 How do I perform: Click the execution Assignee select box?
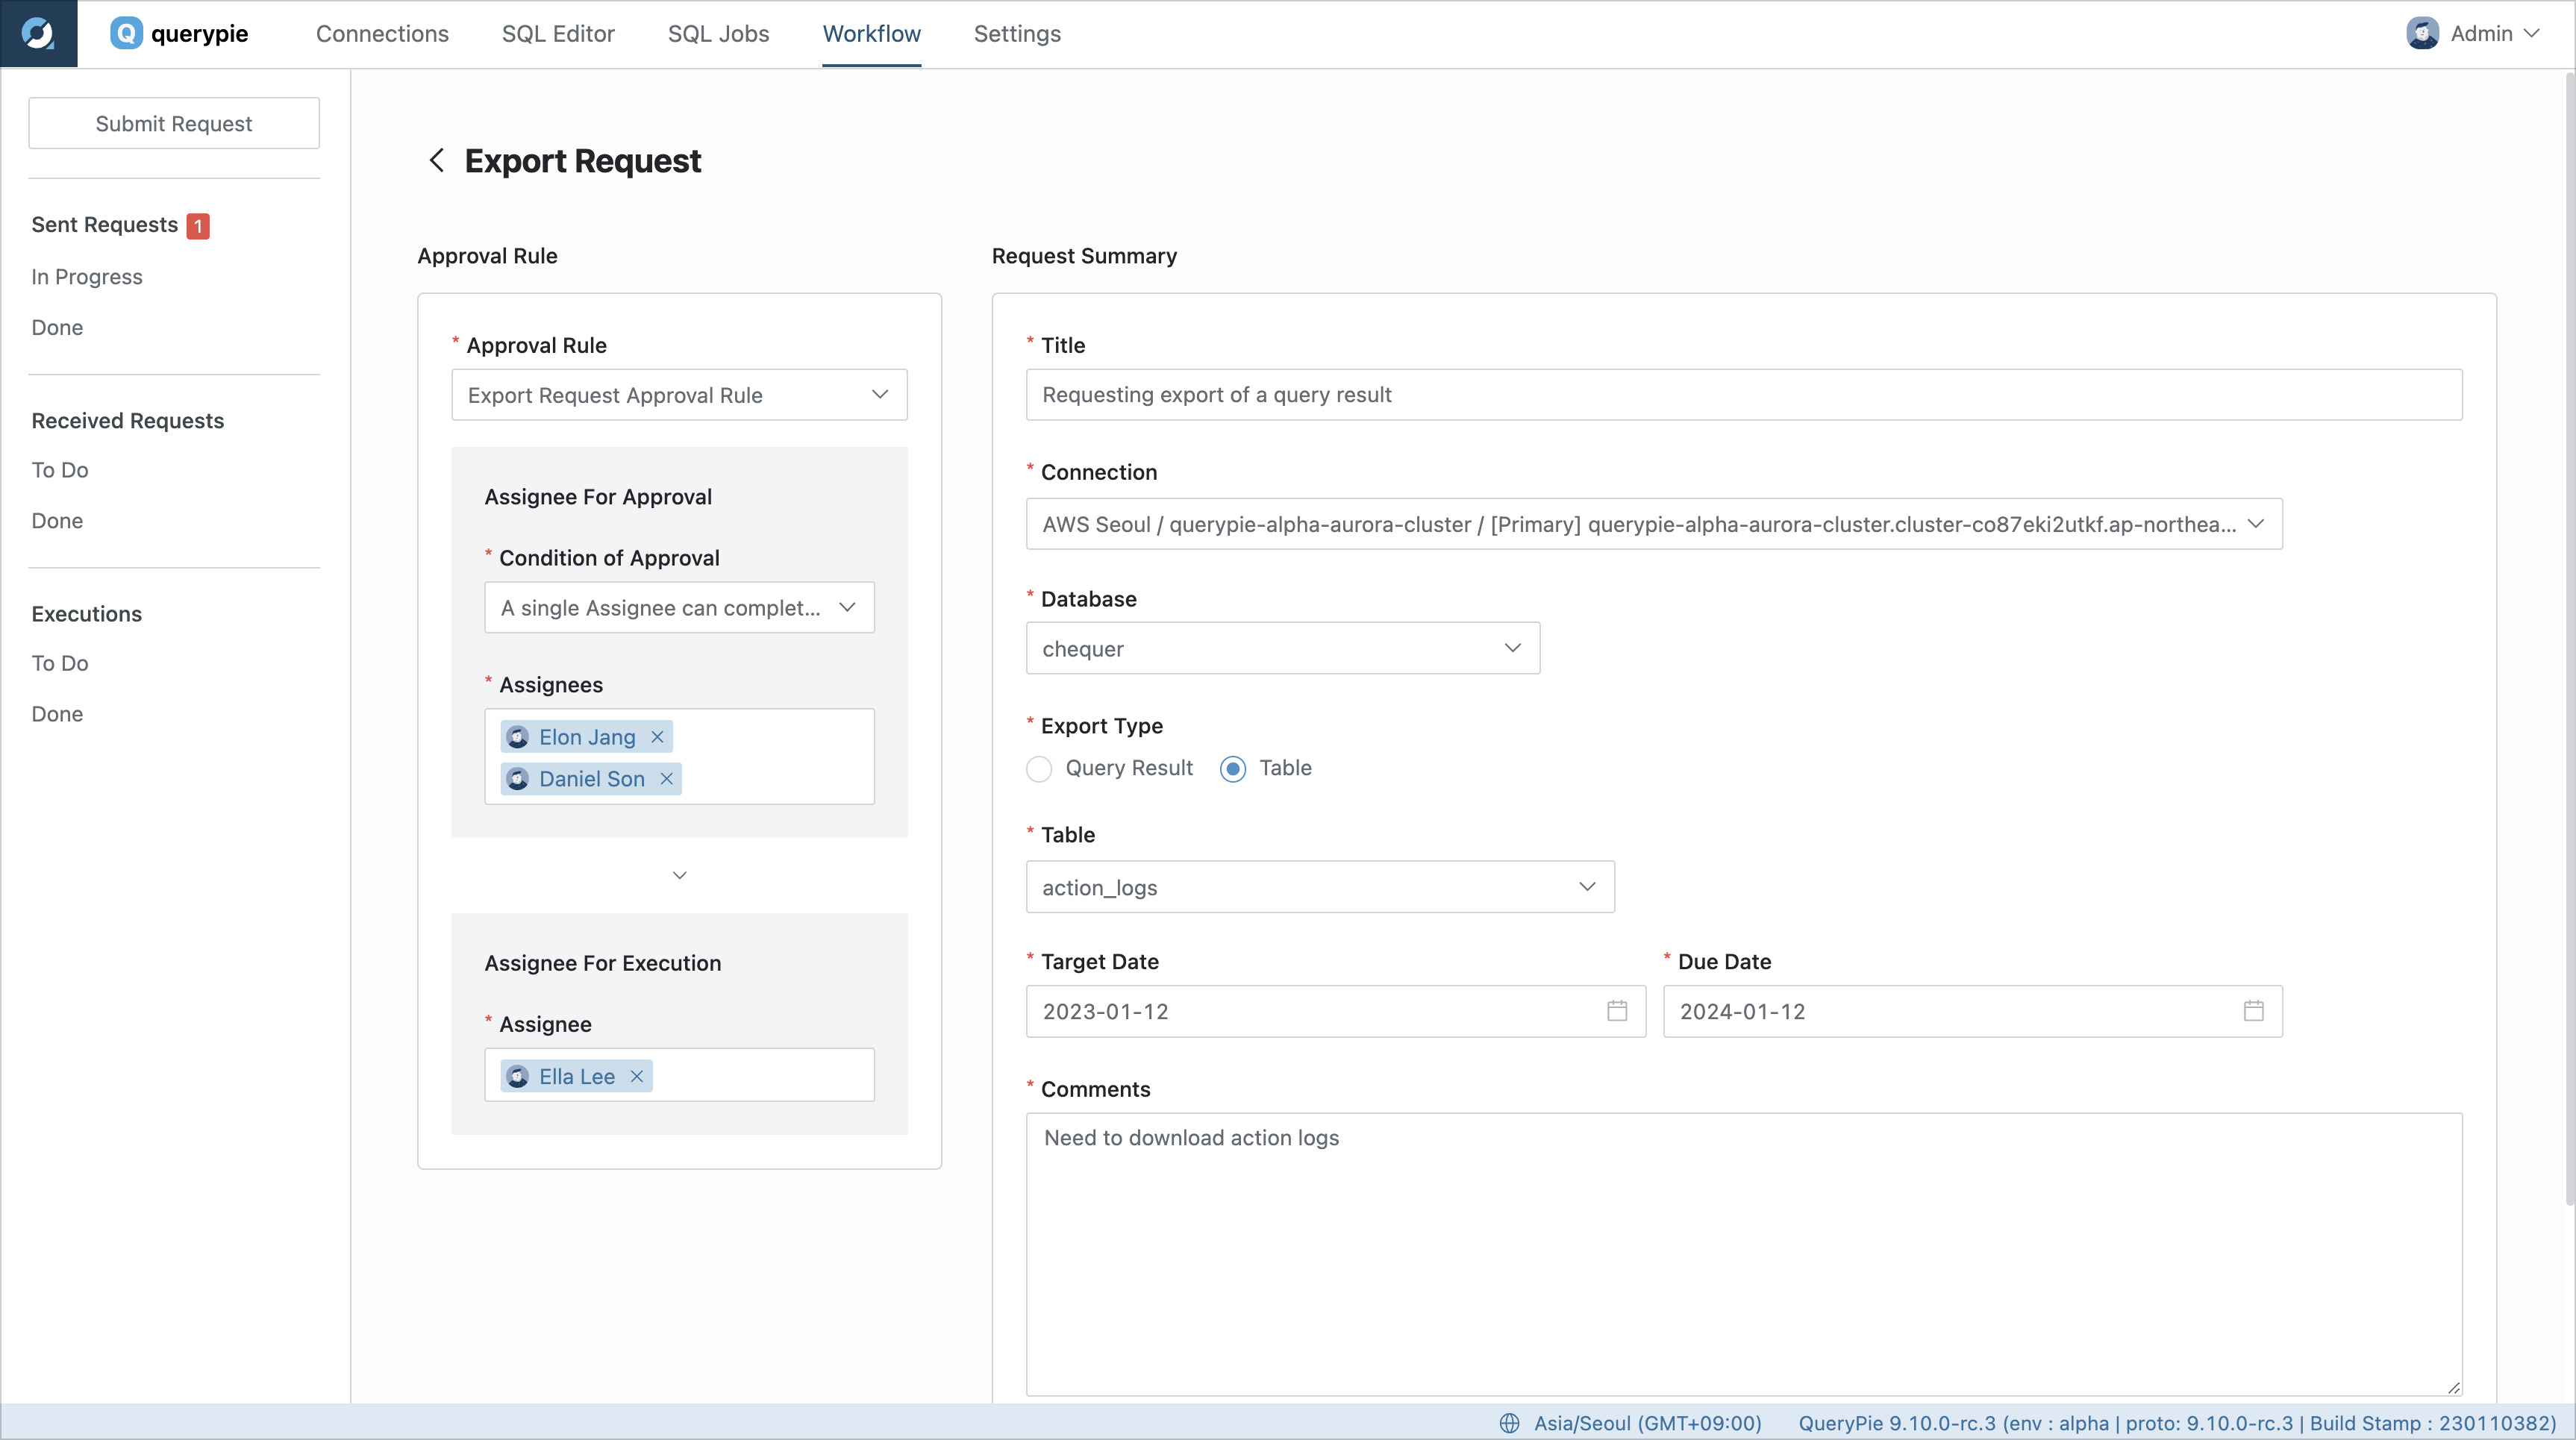click(679, 1075)
